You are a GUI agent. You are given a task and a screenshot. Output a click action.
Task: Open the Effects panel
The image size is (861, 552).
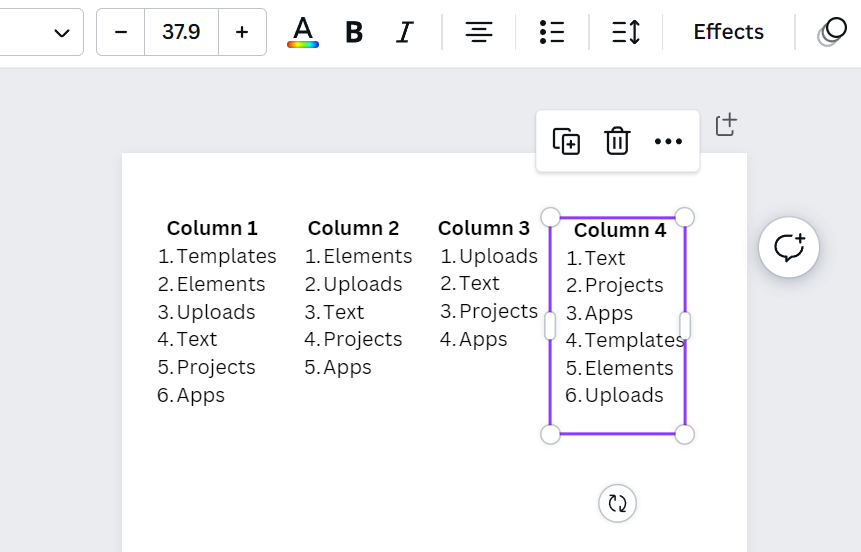(x=728, y=32)
